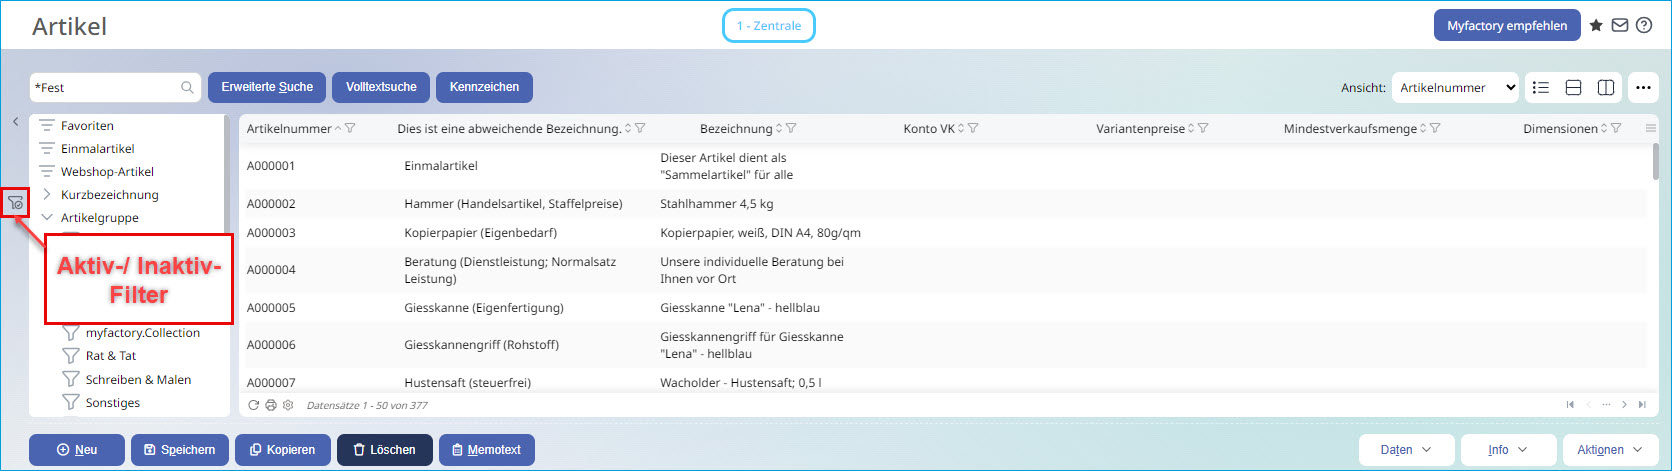The image size is (1672, 471).
Task: Click the Speichern button
Action: tap(180, 450)
